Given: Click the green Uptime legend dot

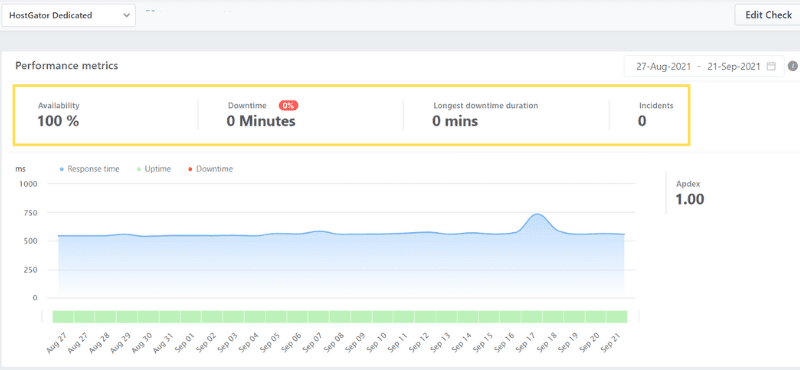Looking at the screenshot, I should click(139, 169).
